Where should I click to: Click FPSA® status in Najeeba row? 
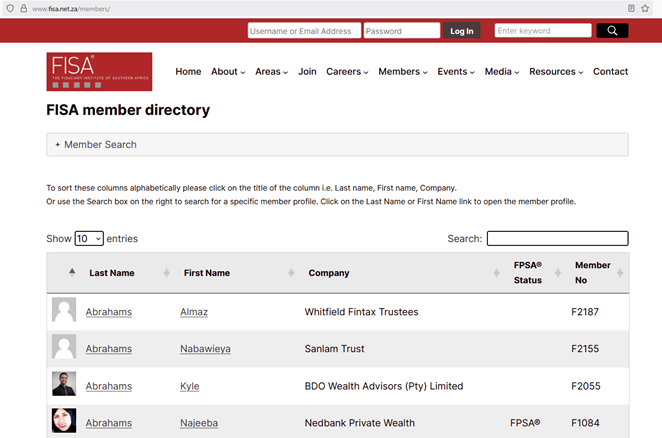click(525, 423)
